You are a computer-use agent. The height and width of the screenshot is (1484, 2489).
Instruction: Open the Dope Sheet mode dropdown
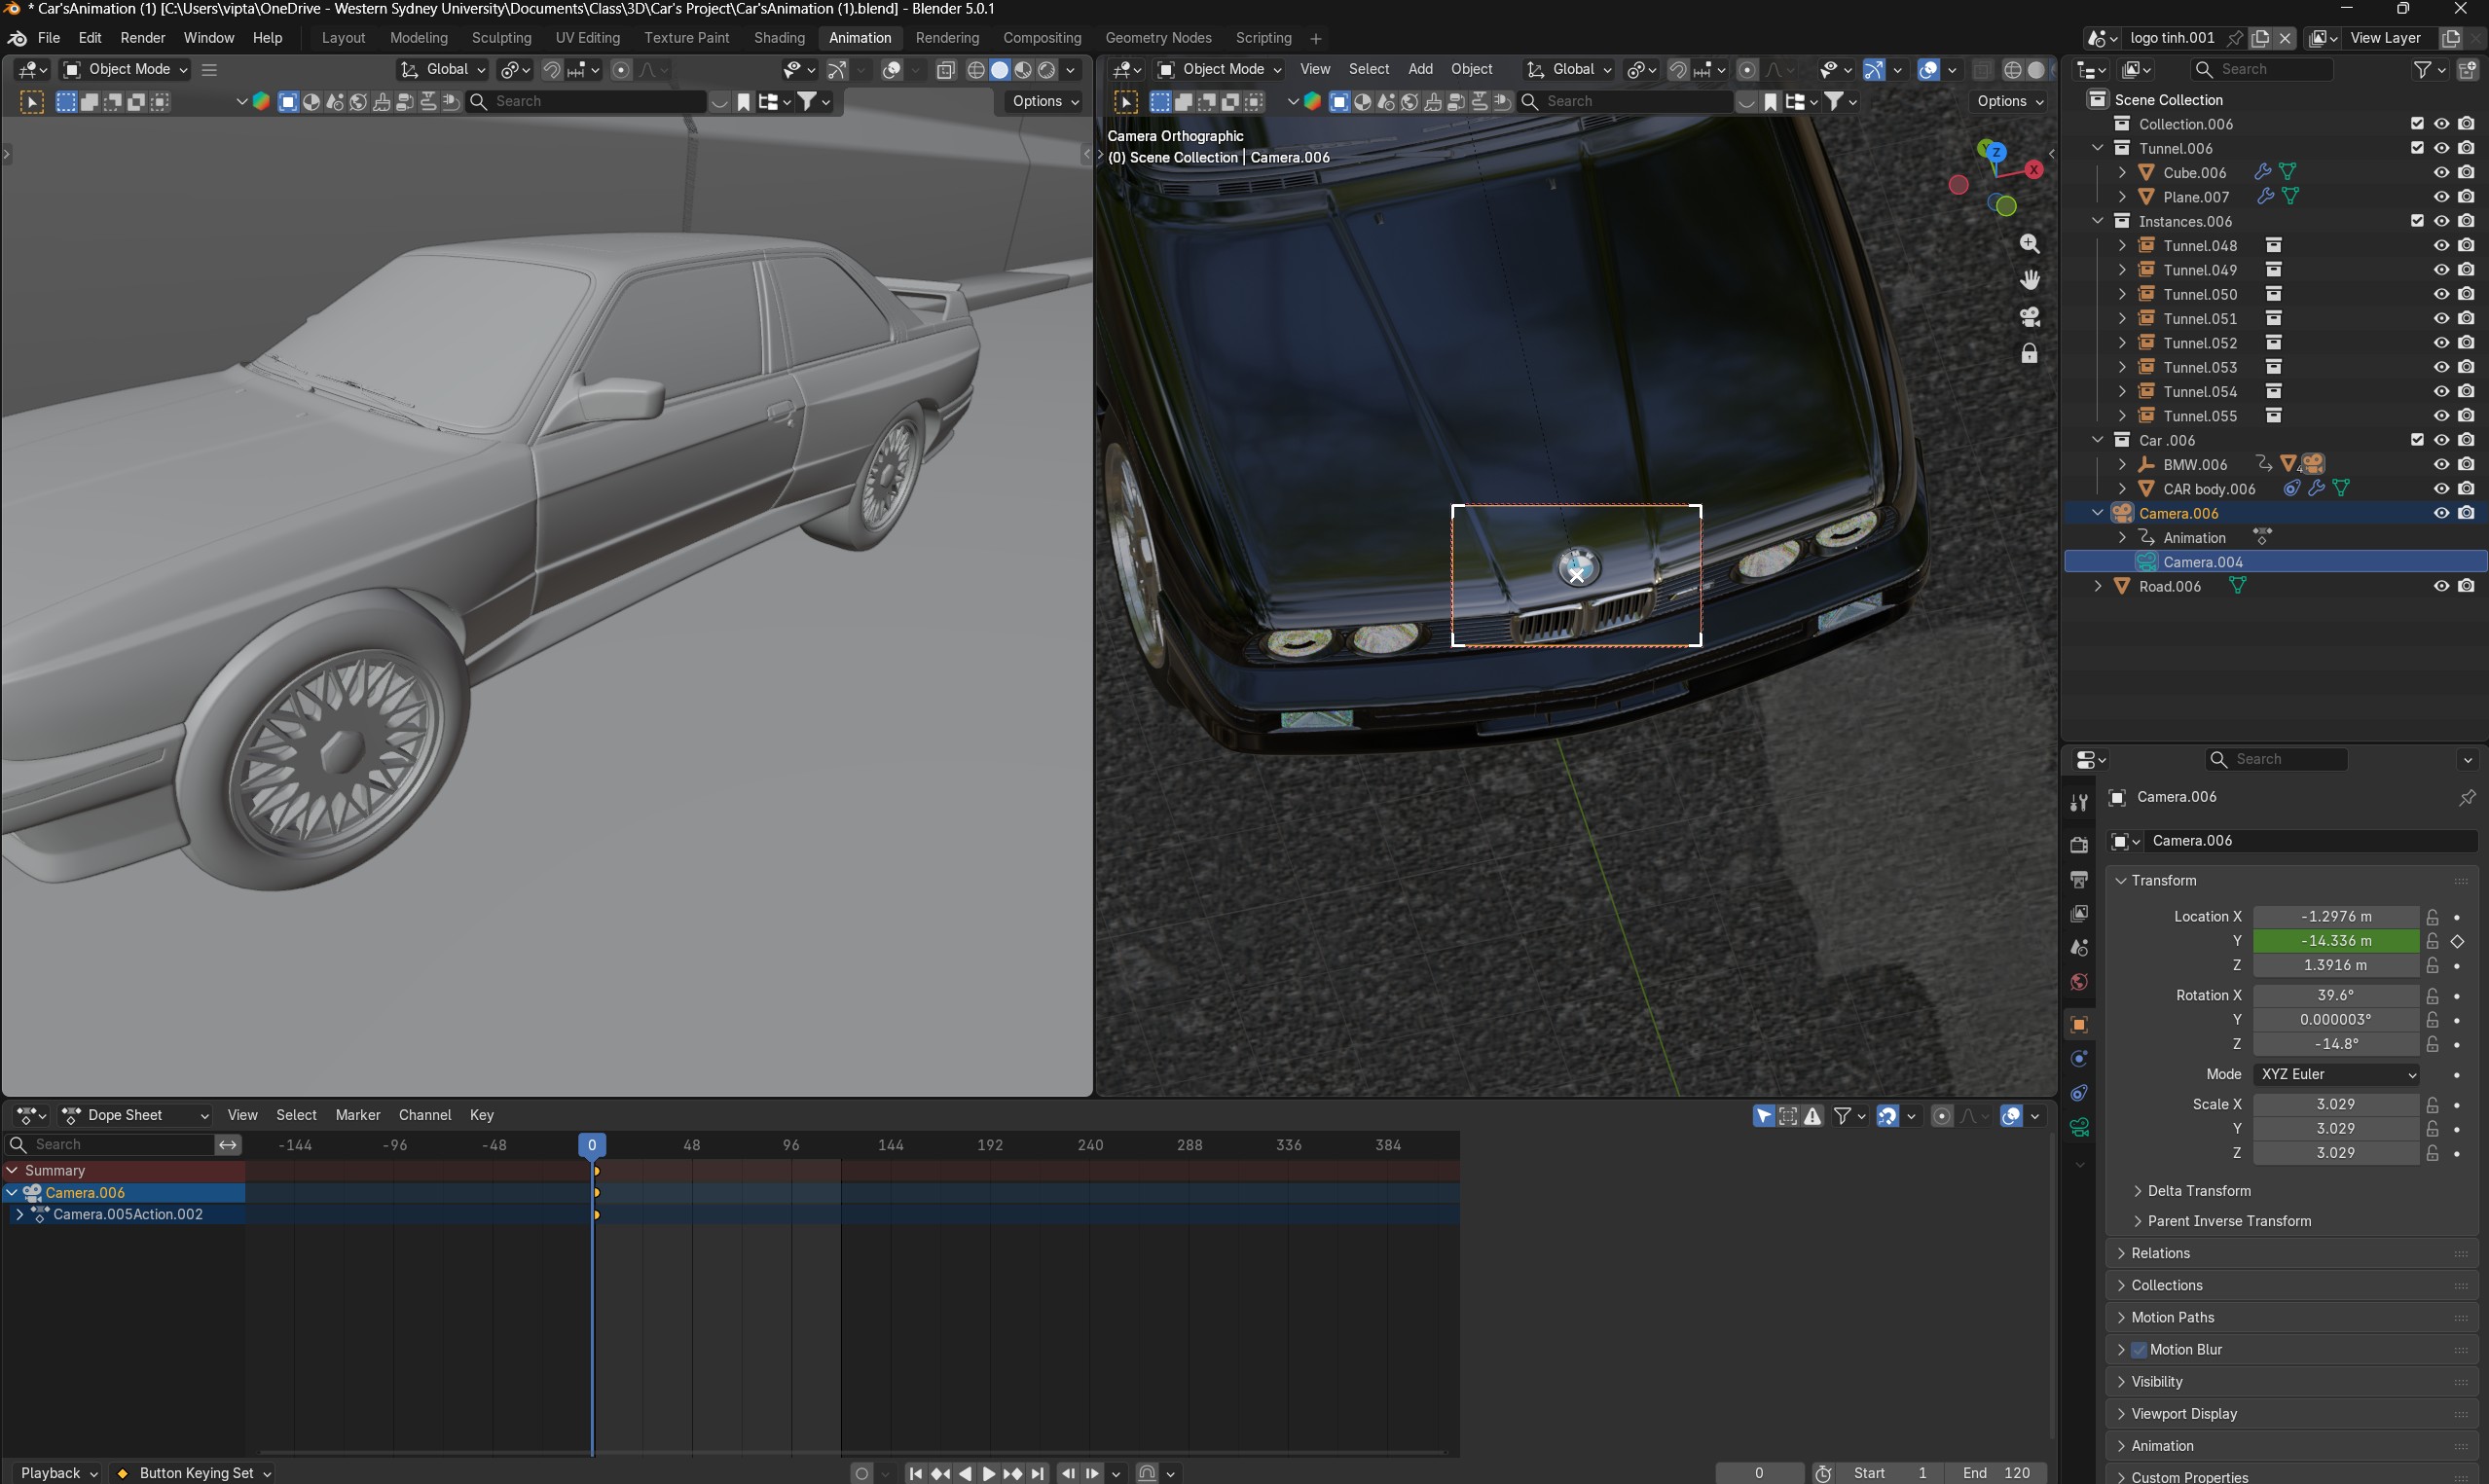click(x=135, y=1116)
